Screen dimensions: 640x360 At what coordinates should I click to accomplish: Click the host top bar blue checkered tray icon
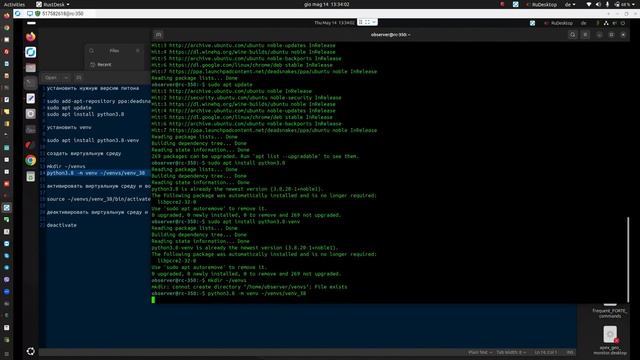pyautogui.click(x=516, y=4)
